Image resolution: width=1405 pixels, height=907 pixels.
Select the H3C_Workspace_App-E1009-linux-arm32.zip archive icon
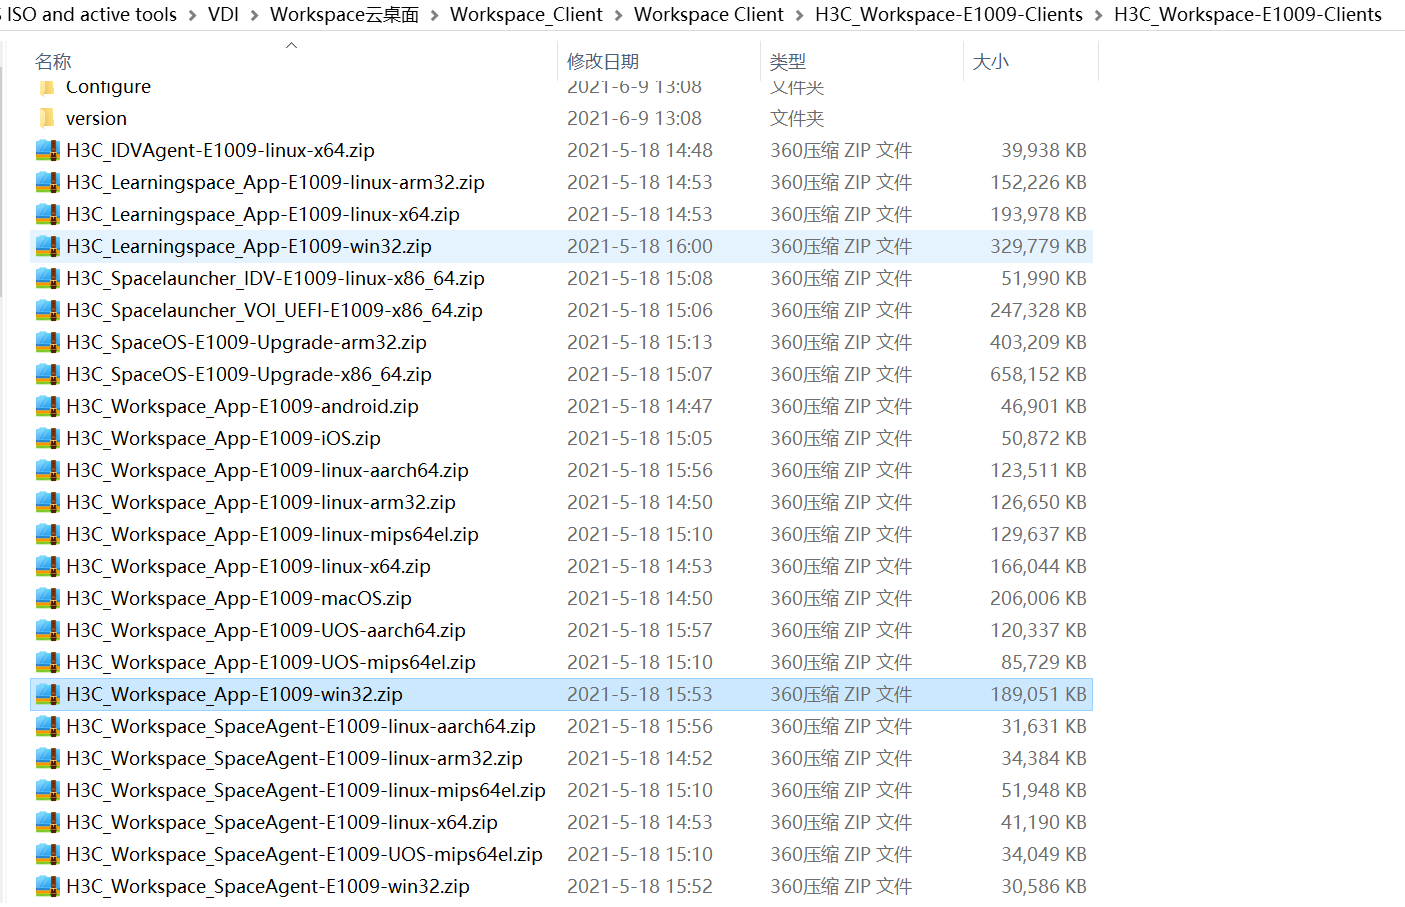47,502
